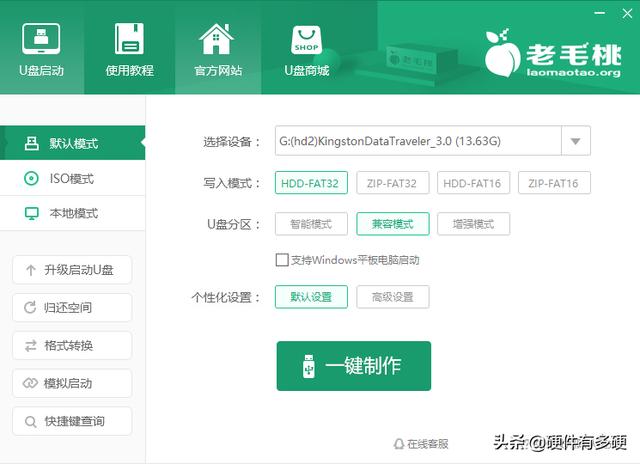Click the 升级启动U盘 button
The width and height of the screenshot is (640, 464).
(72, 270)
